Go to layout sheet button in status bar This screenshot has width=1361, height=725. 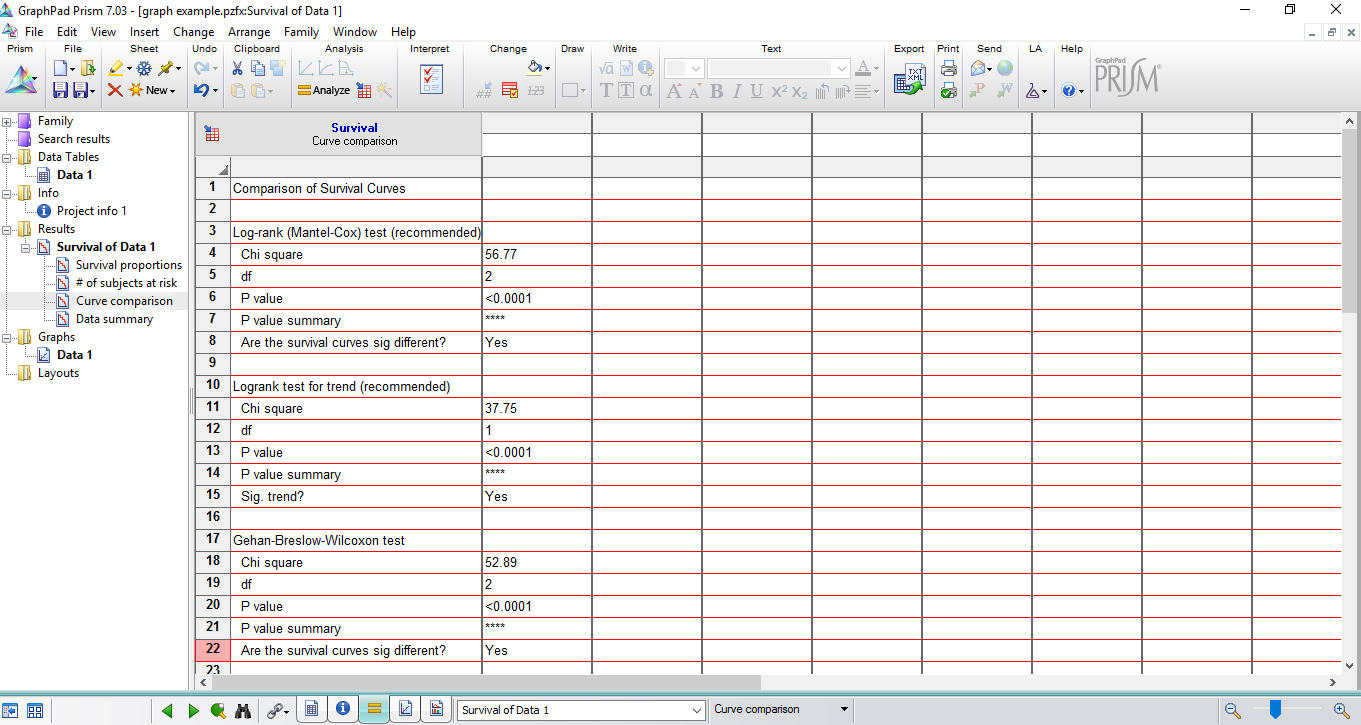436,709
